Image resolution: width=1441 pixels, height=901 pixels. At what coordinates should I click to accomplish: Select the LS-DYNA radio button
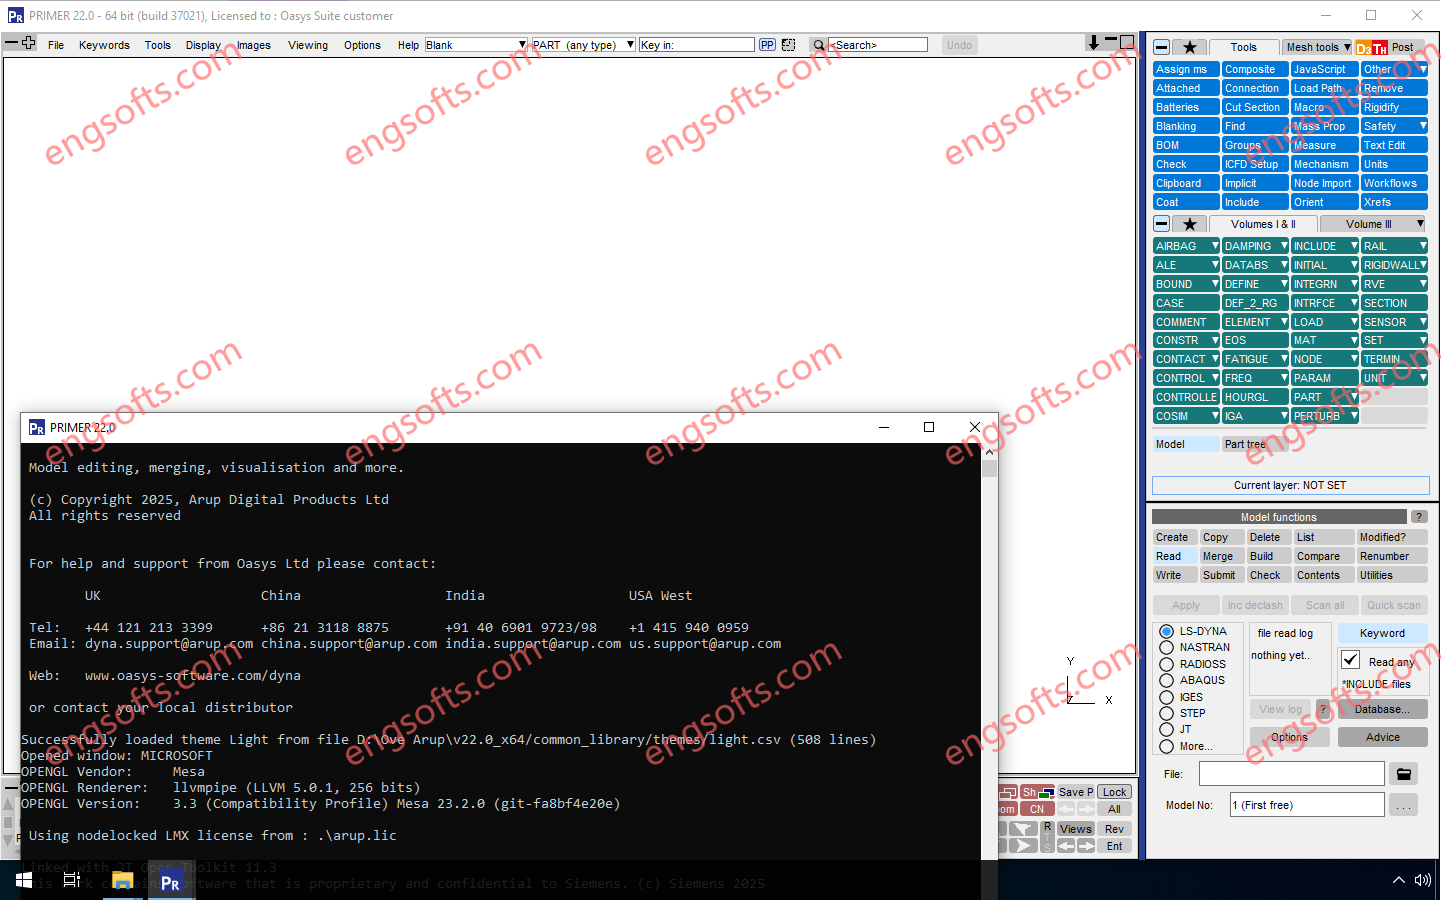point(1166,631)
